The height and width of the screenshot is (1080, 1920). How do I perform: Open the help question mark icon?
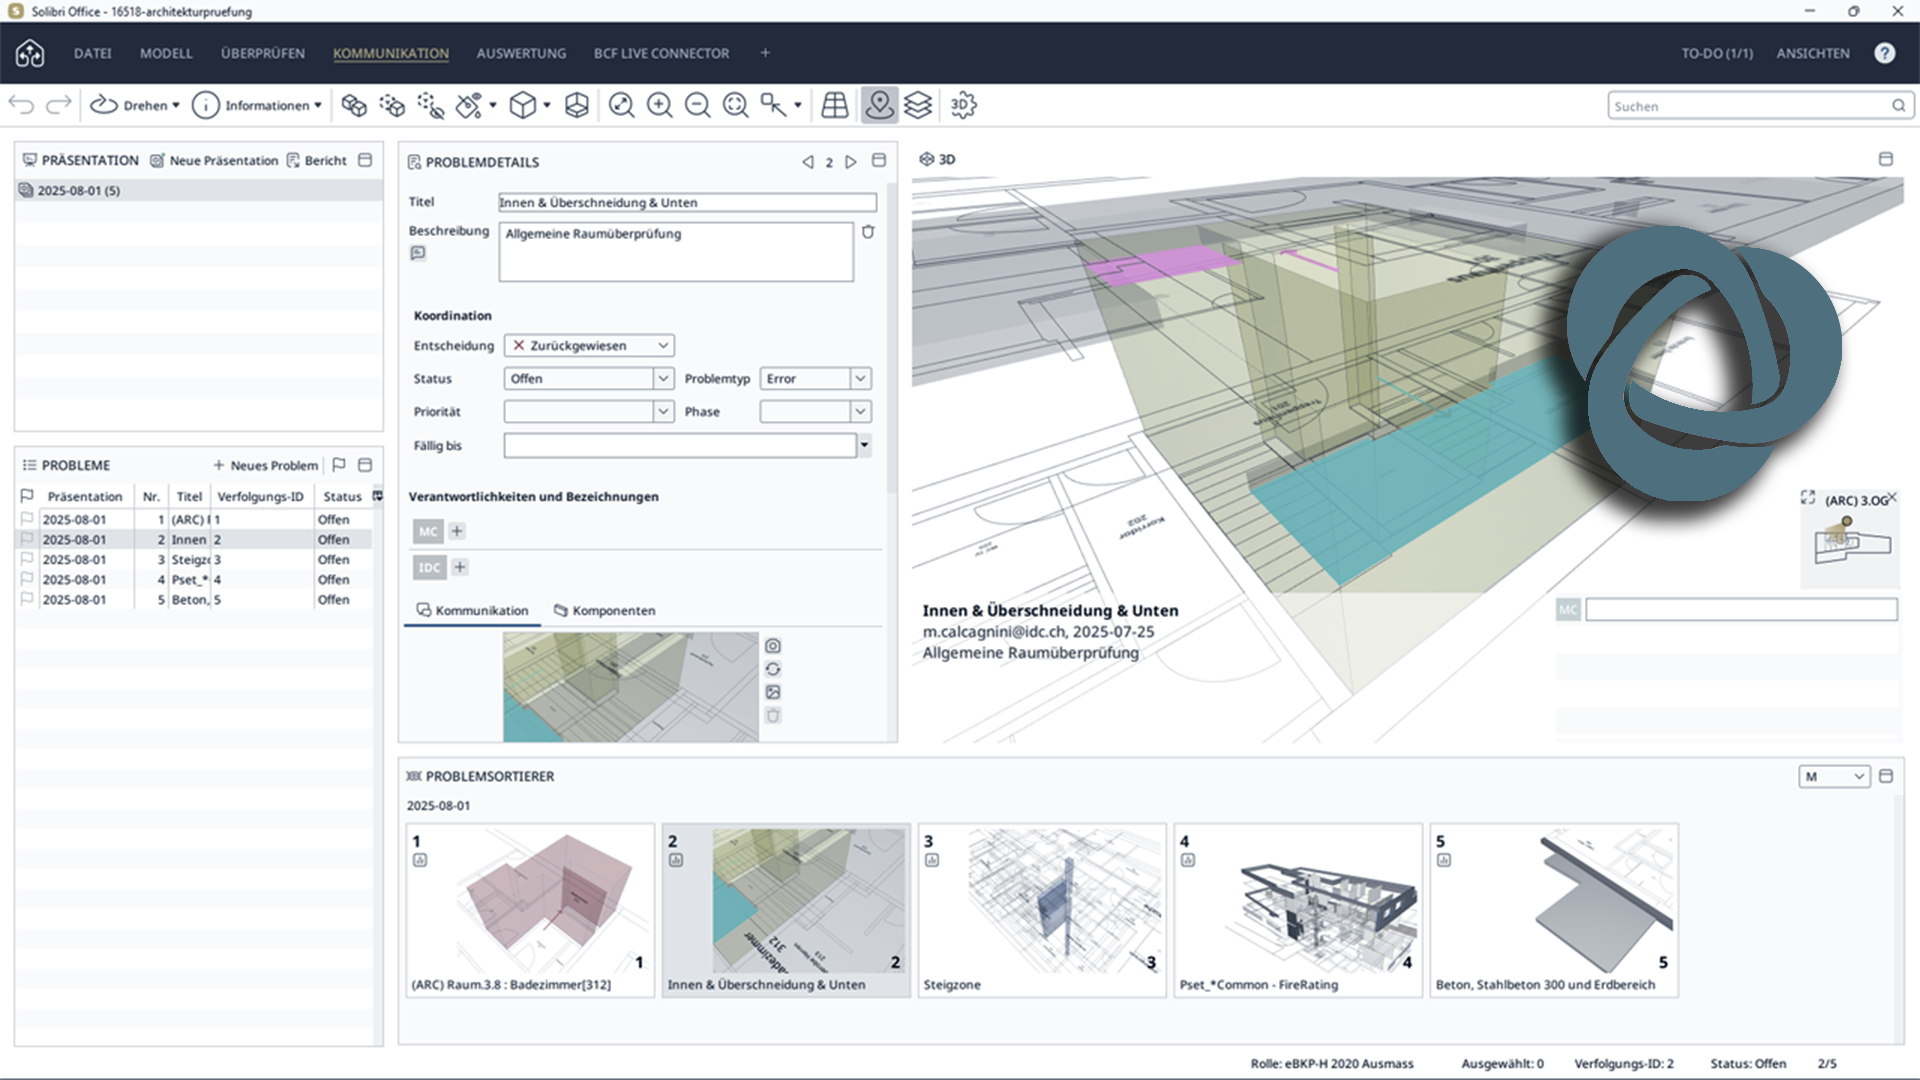pyautogui.click(x=1884, y=53)
